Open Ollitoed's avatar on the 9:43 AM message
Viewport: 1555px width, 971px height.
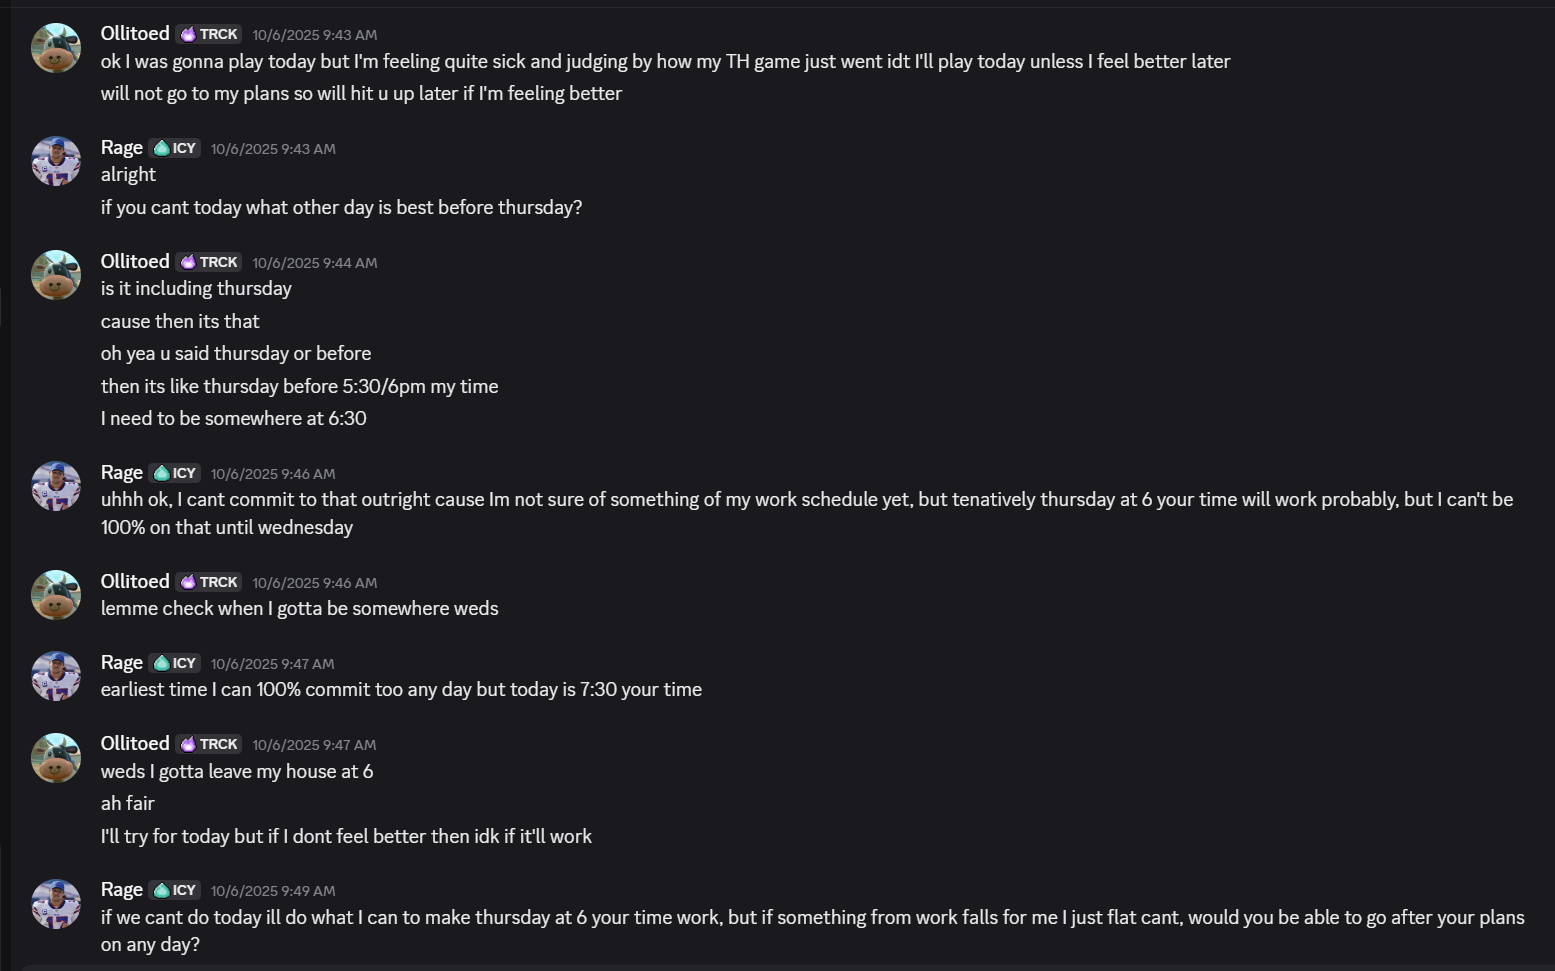click(x=56, y=48)
